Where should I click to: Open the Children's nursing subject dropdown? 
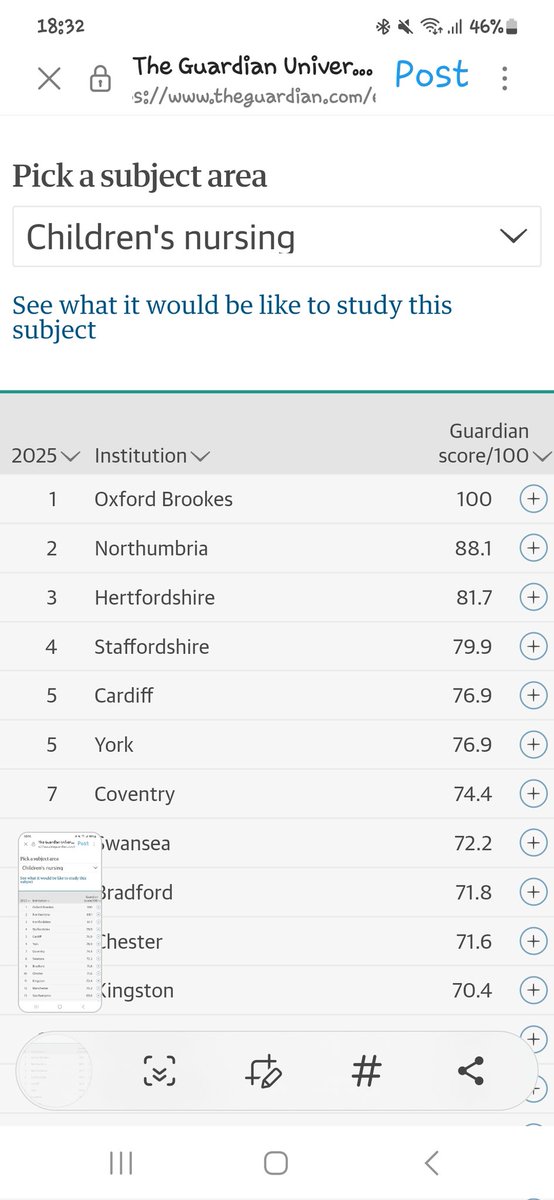click(x=277, y=237)
